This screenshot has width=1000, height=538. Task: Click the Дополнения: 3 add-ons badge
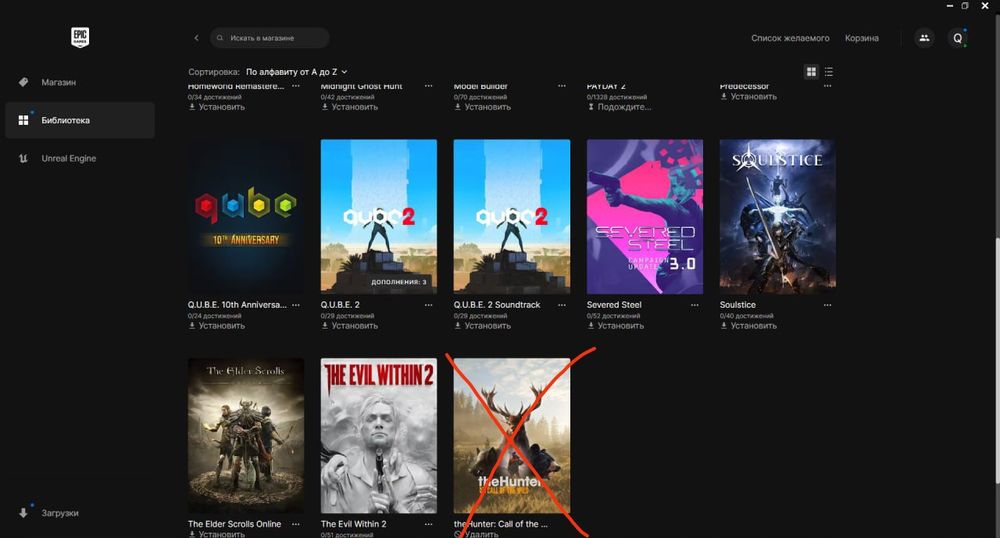tap(399, 282)
